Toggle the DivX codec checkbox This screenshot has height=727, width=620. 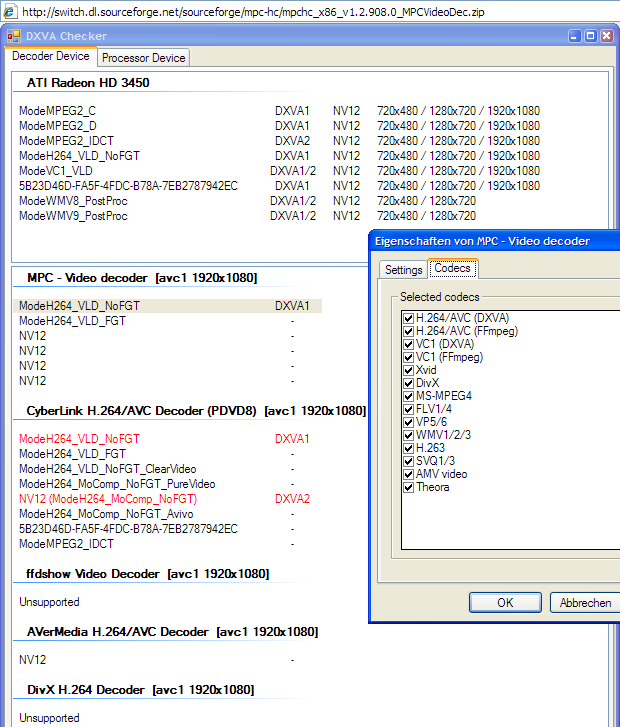(408, 383)
